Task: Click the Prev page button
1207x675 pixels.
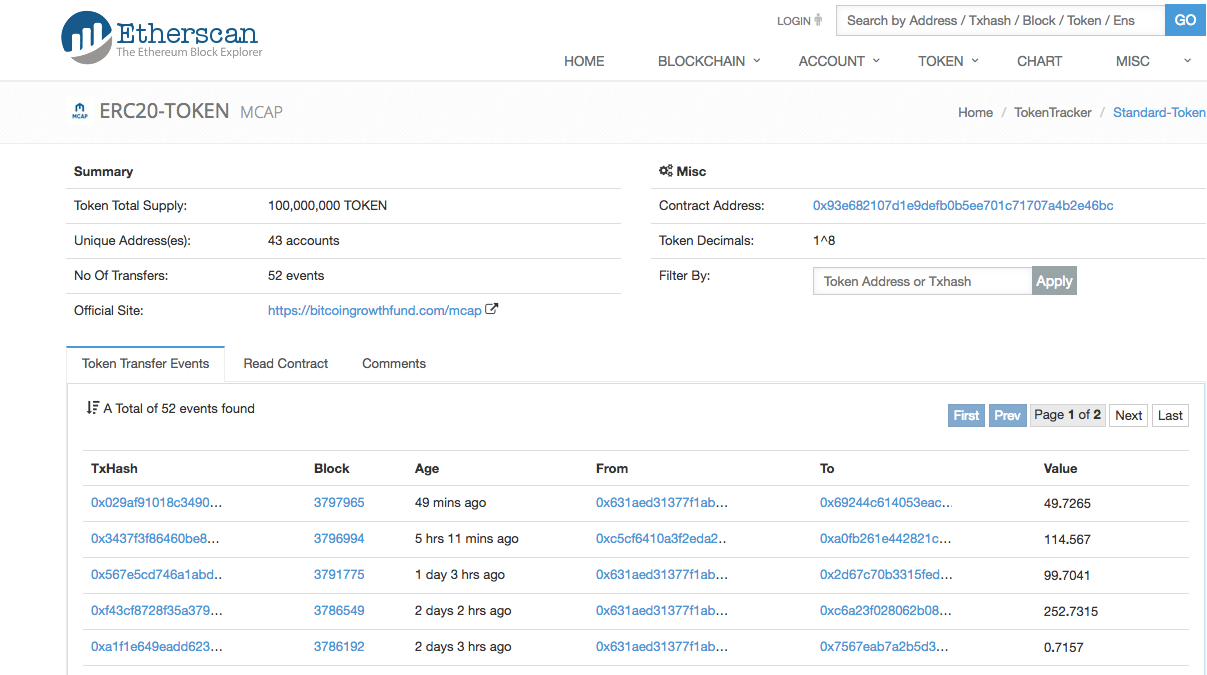Action: [x=1007, y=415]
